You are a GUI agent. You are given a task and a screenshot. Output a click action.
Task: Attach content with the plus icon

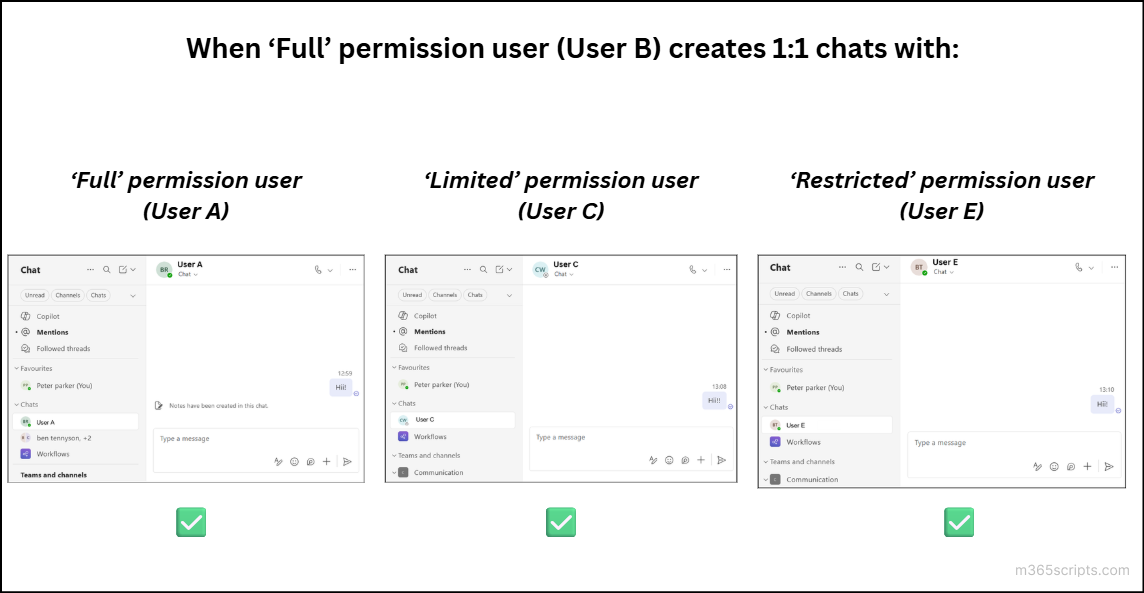325,462
